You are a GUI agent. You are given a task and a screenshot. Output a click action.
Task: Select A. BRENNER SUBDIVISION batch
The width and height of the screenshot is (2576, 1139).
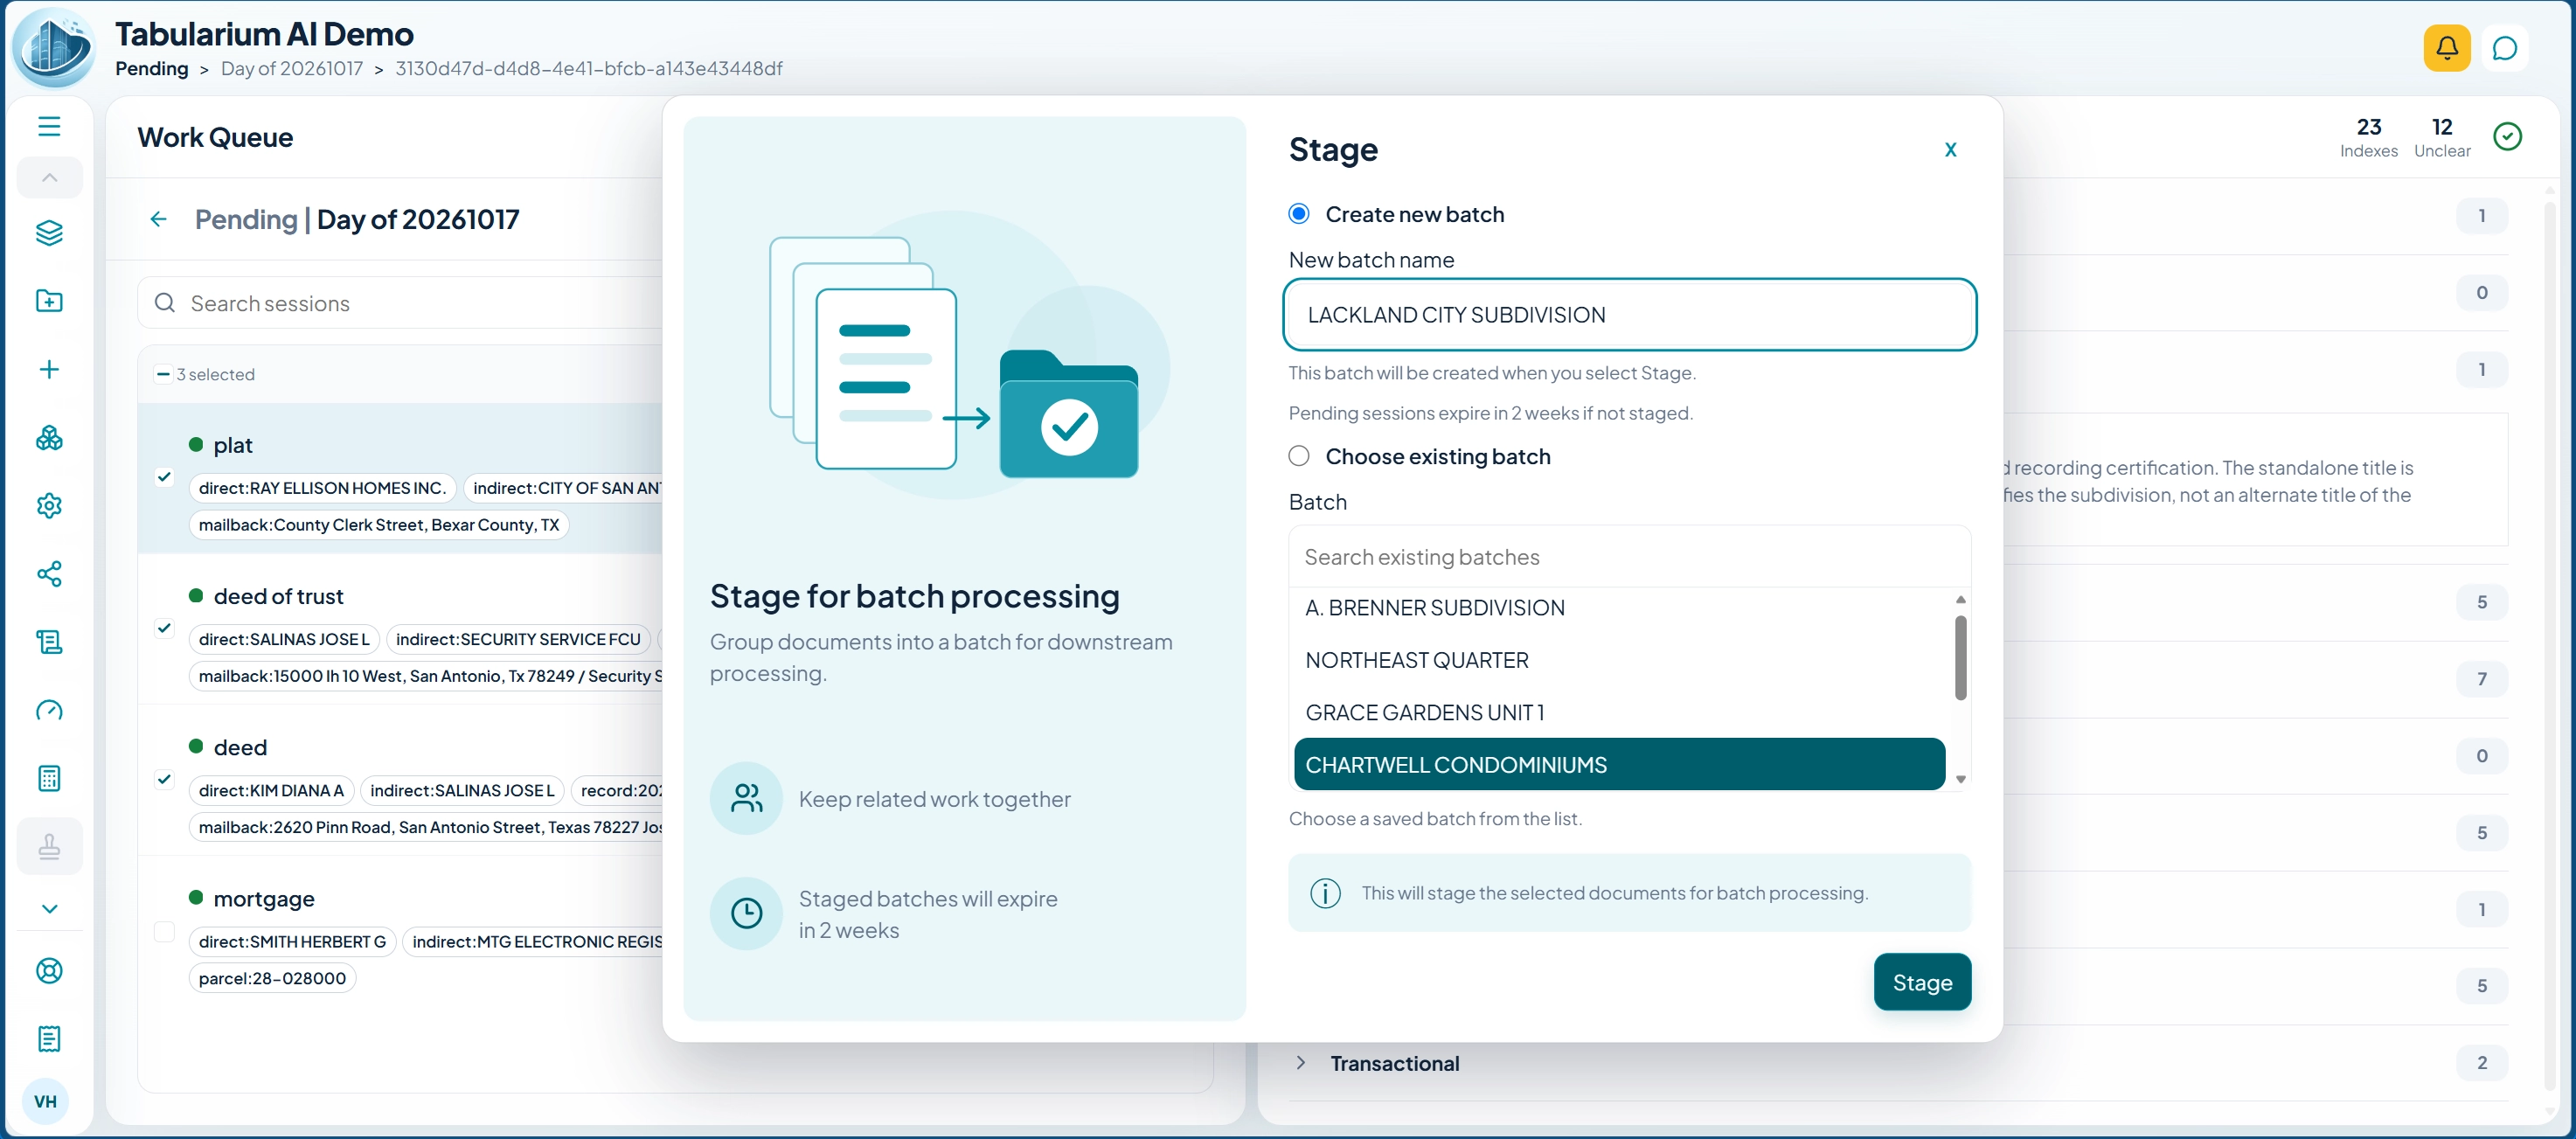[x=1619, y=608]
